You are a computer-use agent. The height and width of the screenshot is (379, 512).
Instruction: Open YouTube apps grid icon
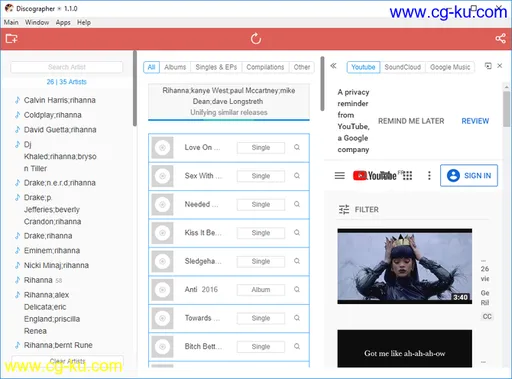click(407, 175)
